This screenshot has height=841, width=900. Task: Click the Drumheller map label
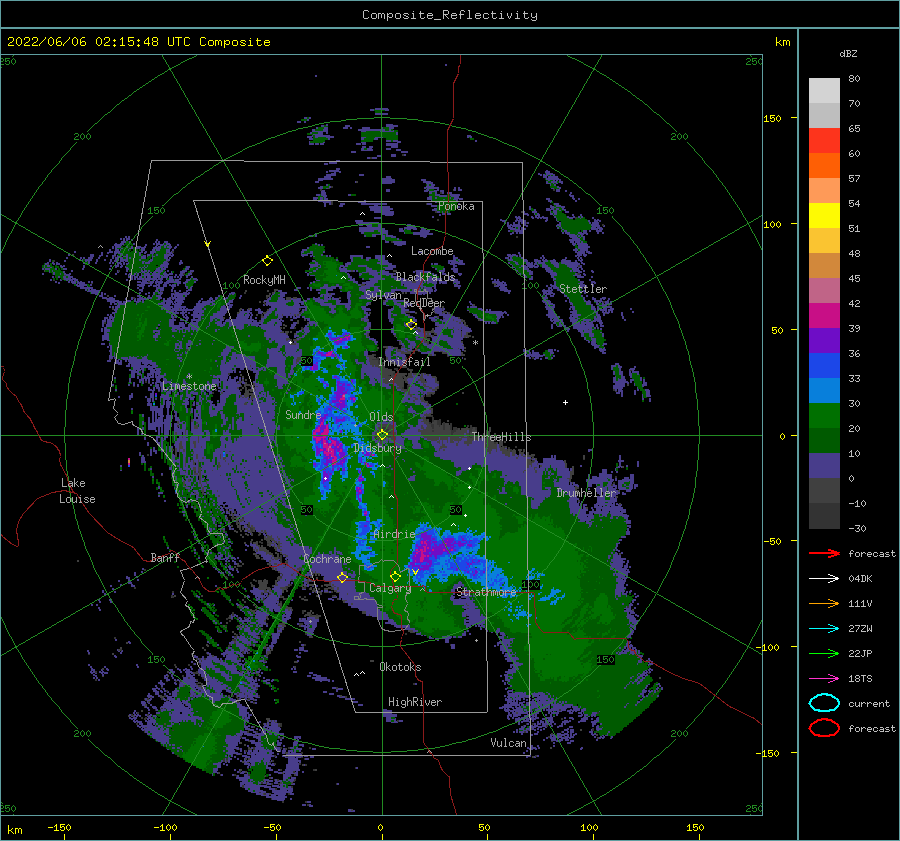[x=586, y=493]
